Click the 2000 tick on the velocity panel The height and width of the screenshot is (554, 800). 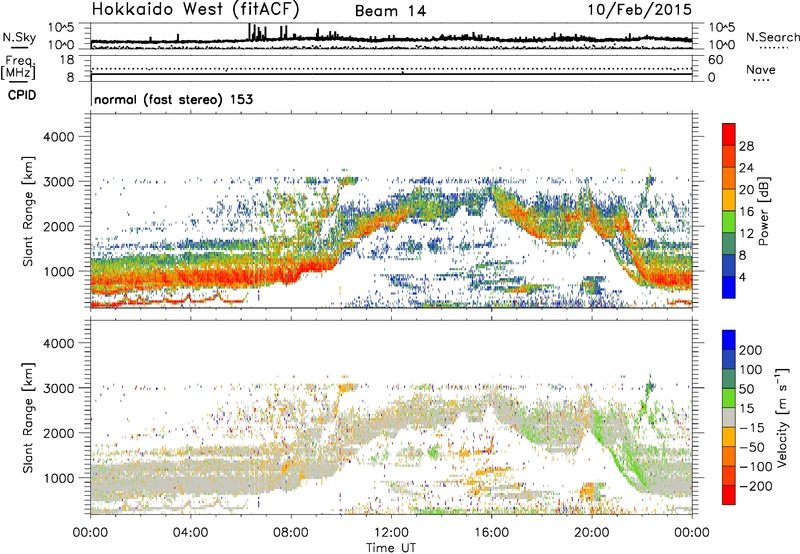pos(59,433)
